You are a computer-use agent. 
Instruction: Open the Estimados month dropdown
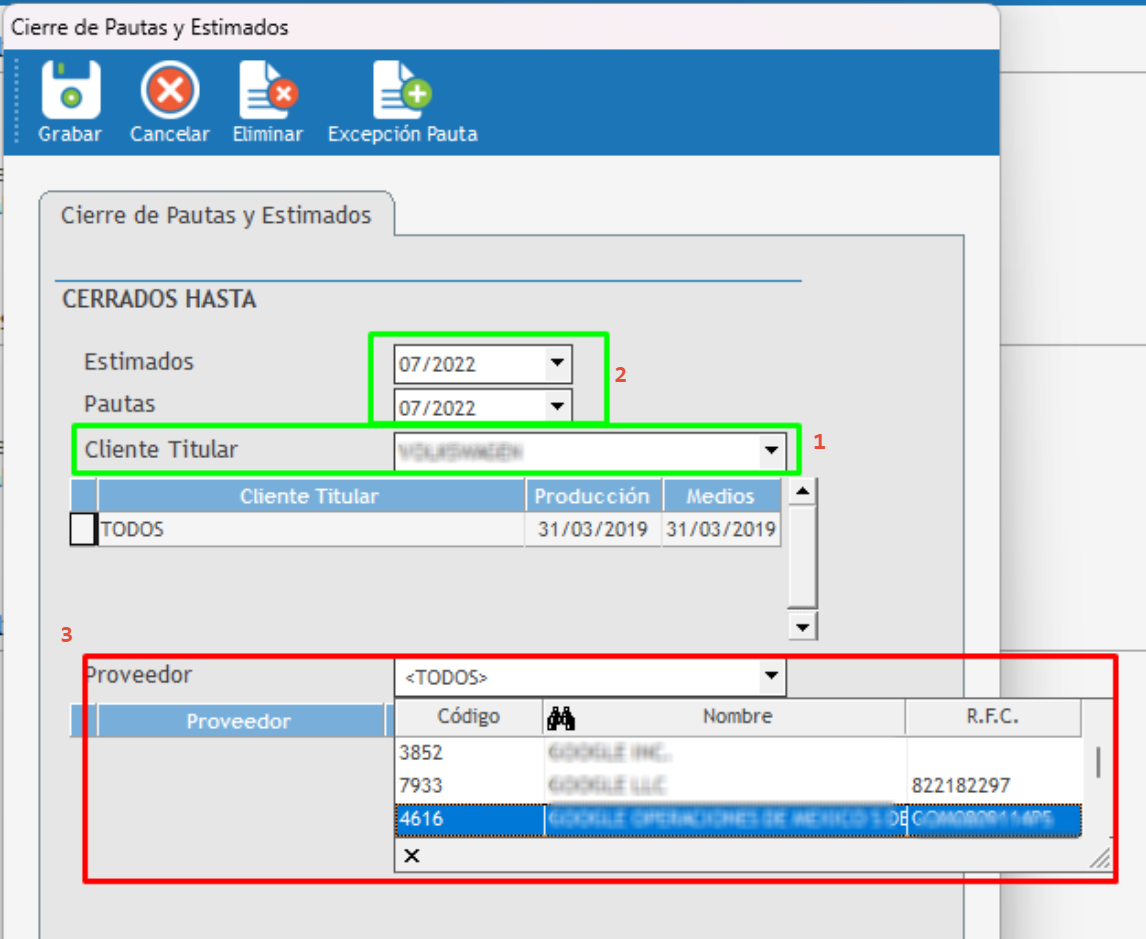(557, 363)
